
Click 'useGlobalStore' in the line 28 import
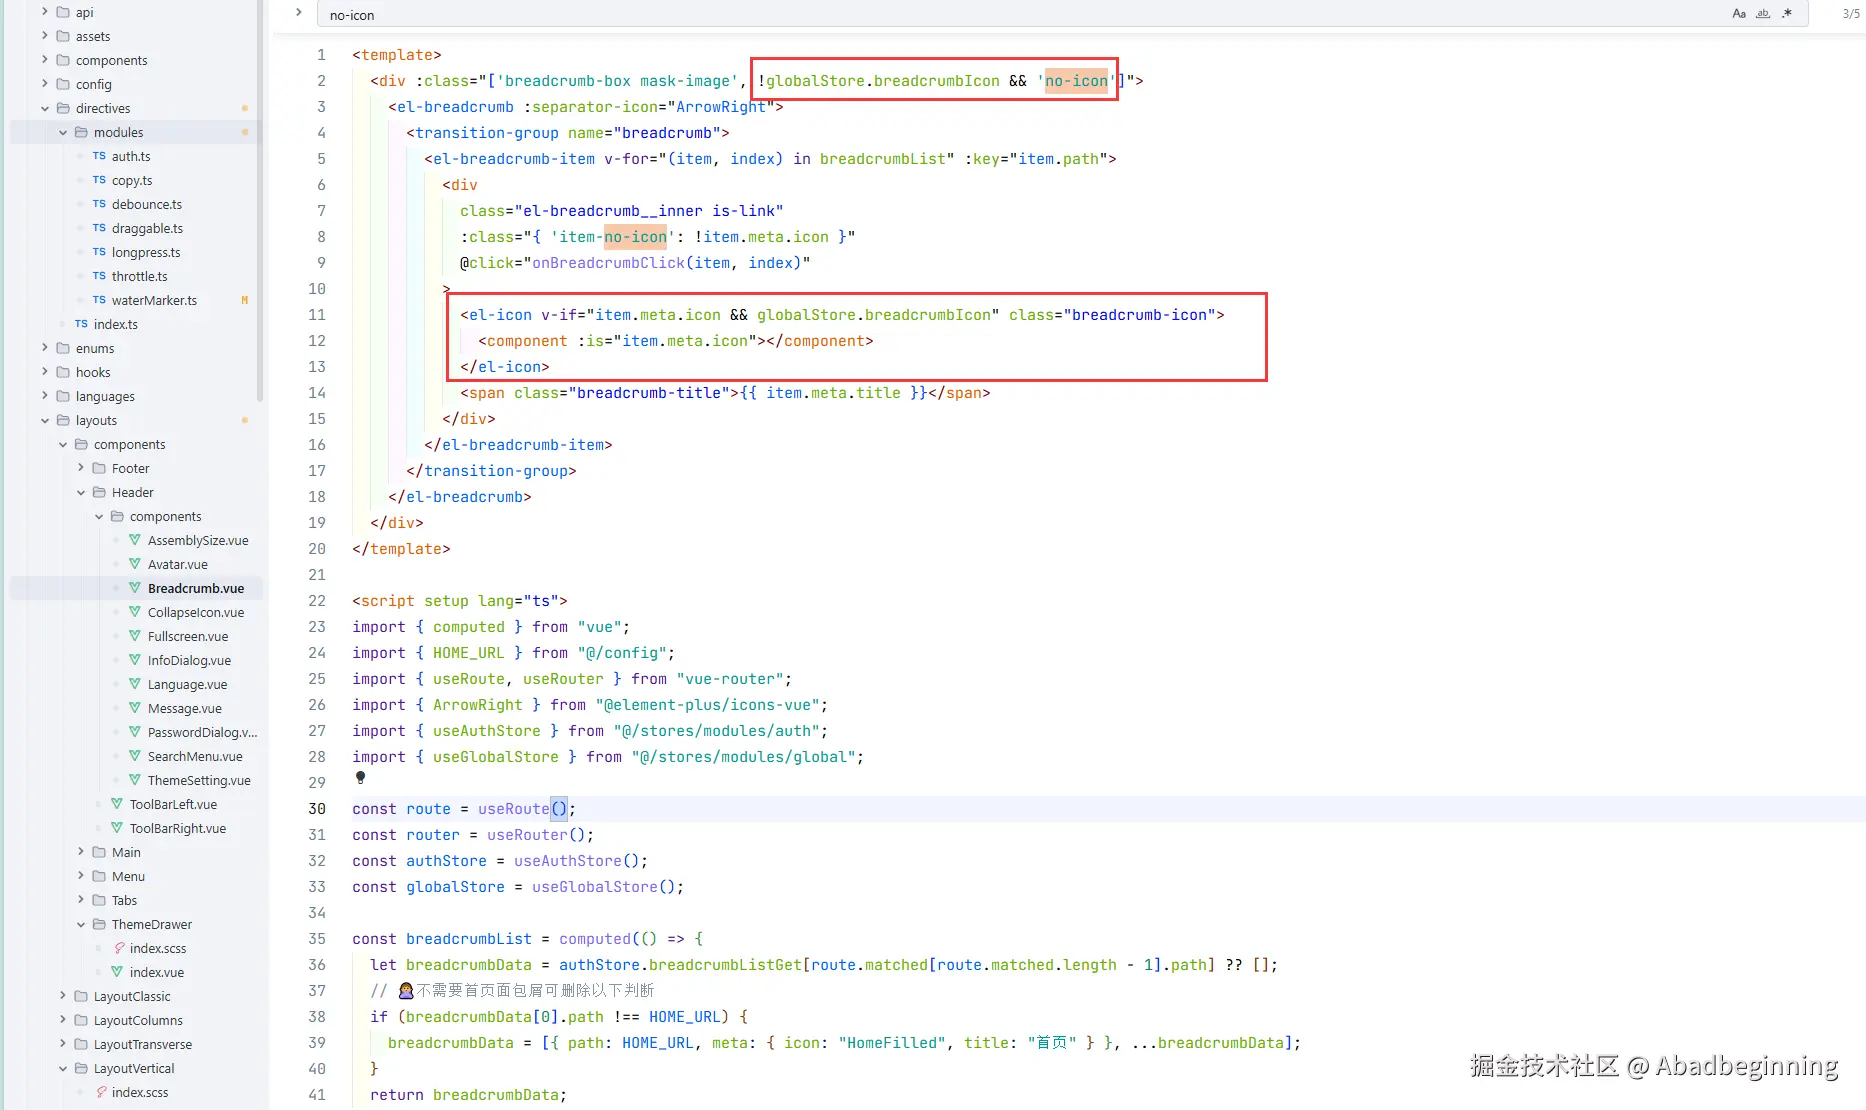coord(496,757)
